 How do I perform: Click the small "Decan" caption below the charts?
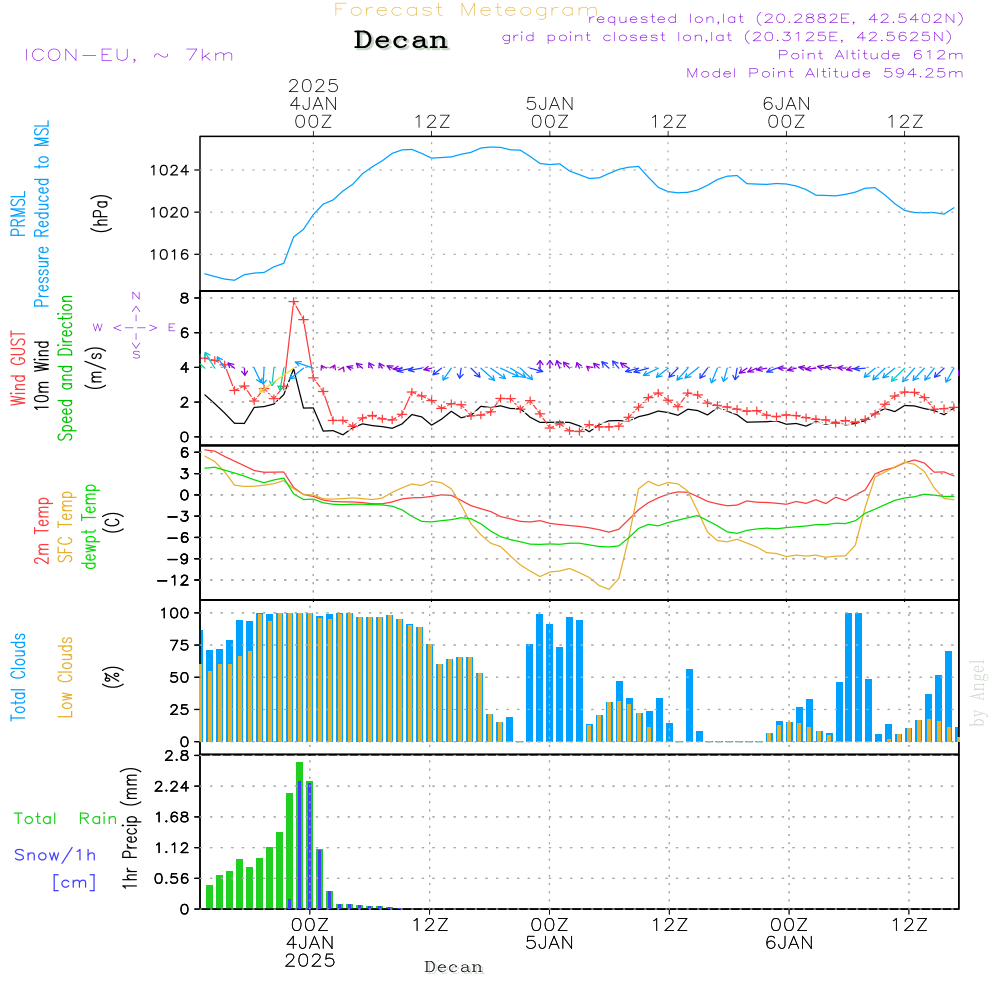(x=453, y=967)
